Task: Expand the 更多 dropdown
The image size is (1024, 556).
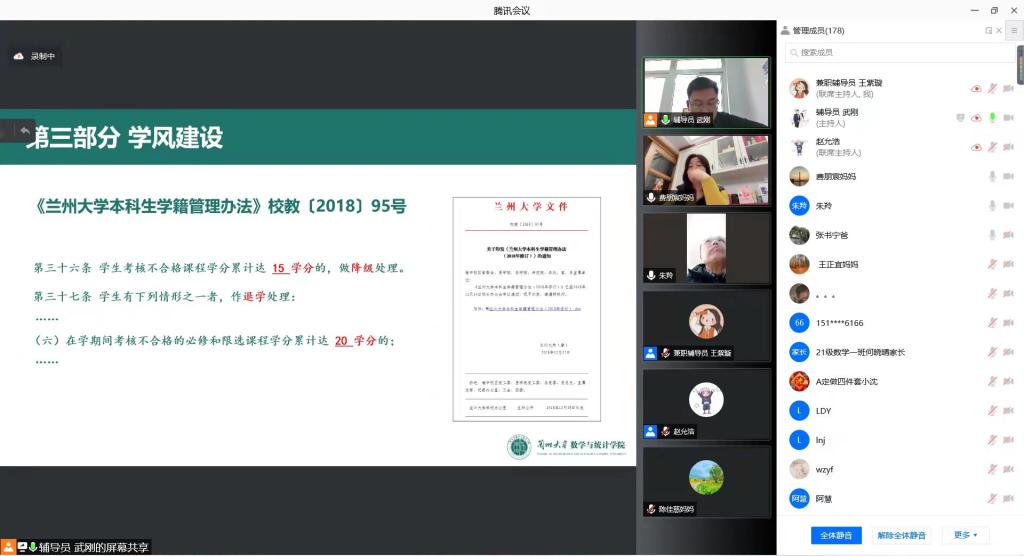Action: point(965,535)
